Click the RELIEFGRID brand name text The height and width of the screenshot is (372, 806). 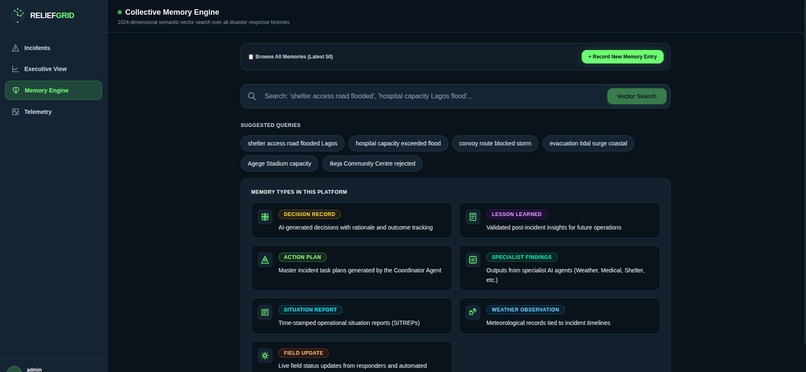pos(52,15)
